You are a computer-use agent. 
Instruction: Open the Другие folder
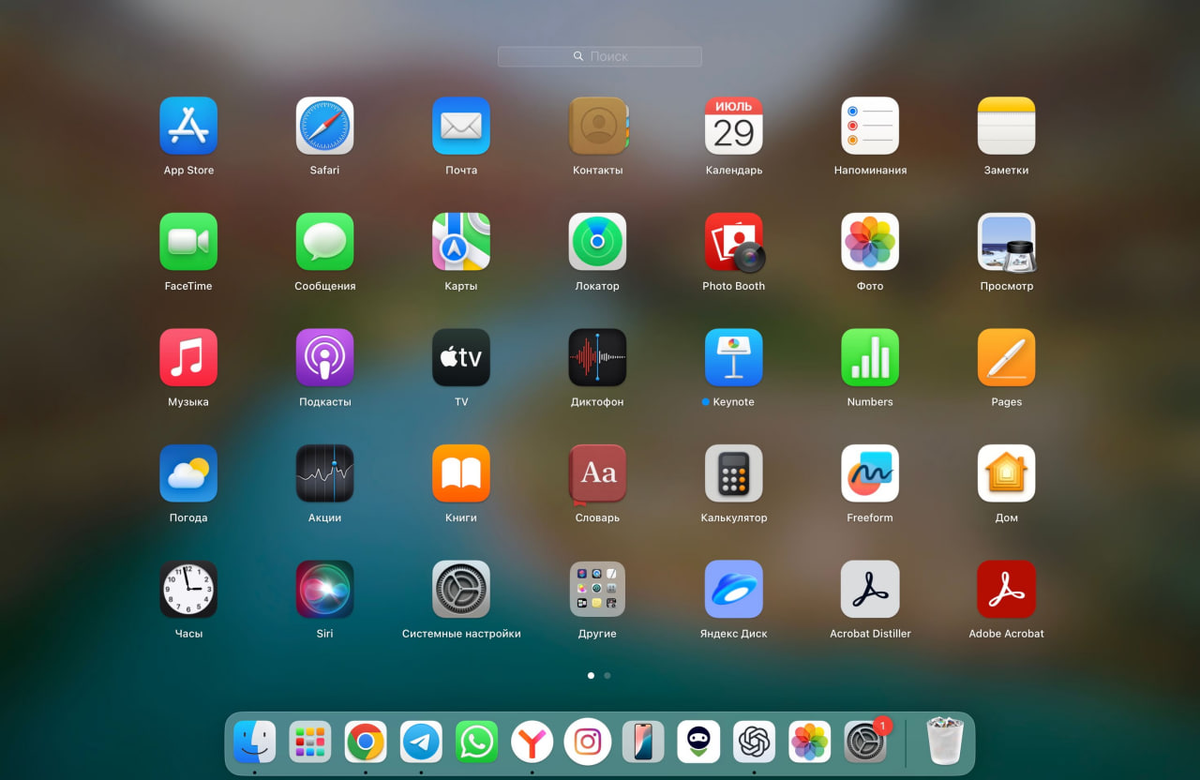pyautogui.click(x=598, y=590)
